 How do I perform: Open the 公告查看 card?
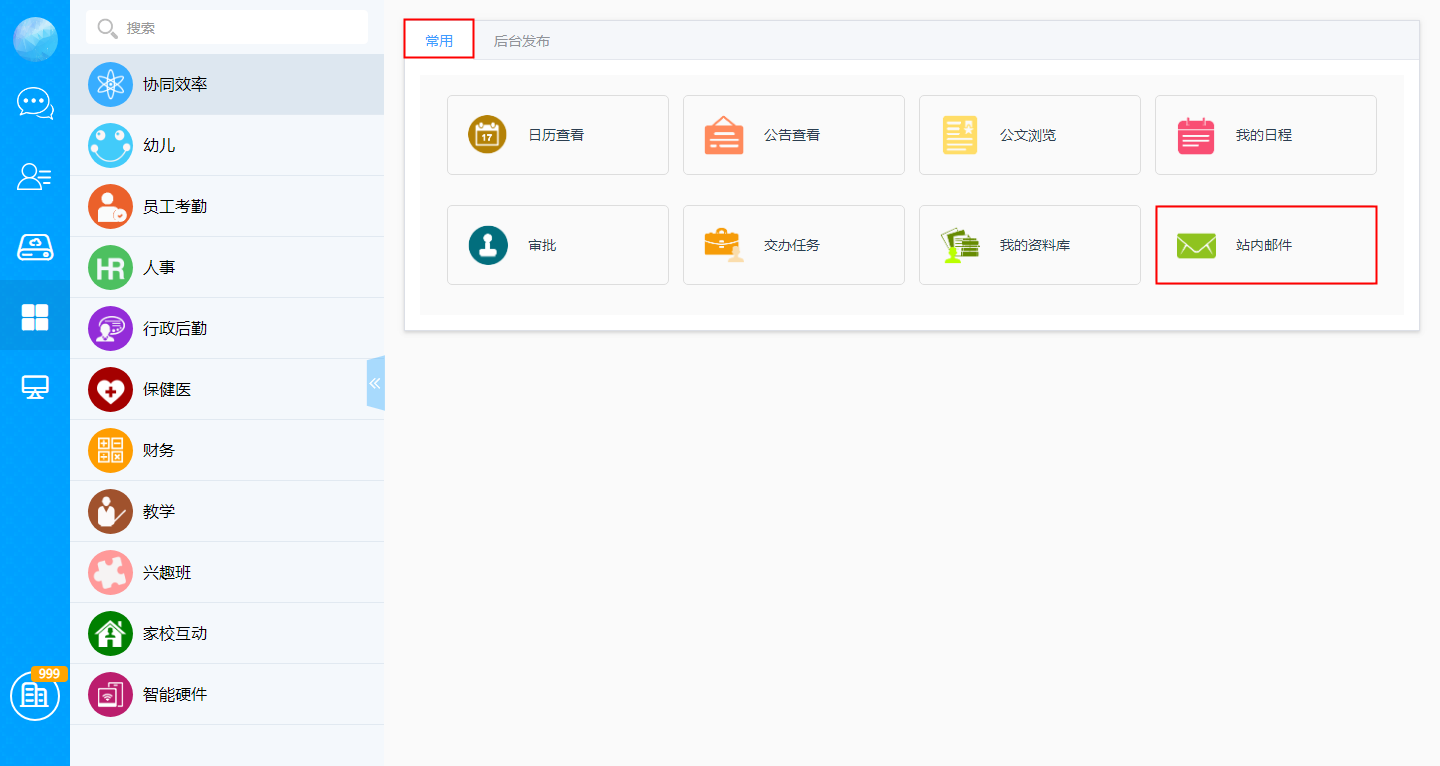794,135
